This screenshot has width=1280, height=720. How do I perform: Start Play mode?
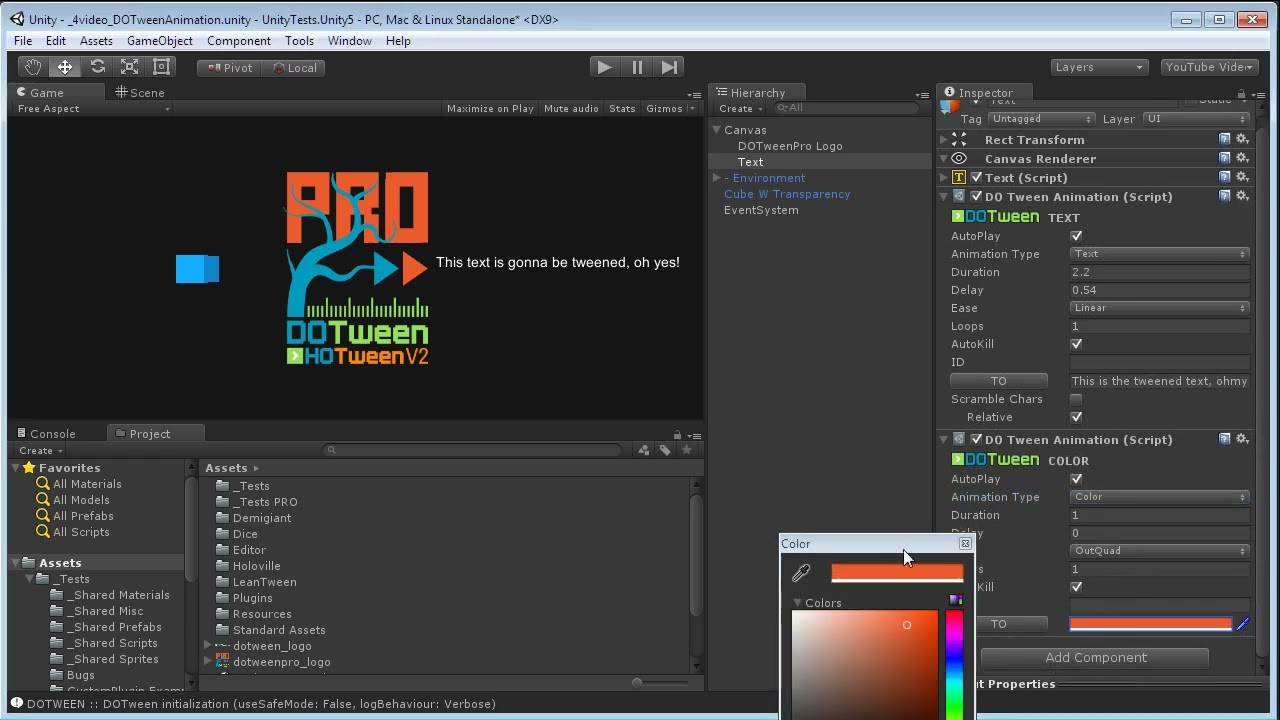(604, 67)
